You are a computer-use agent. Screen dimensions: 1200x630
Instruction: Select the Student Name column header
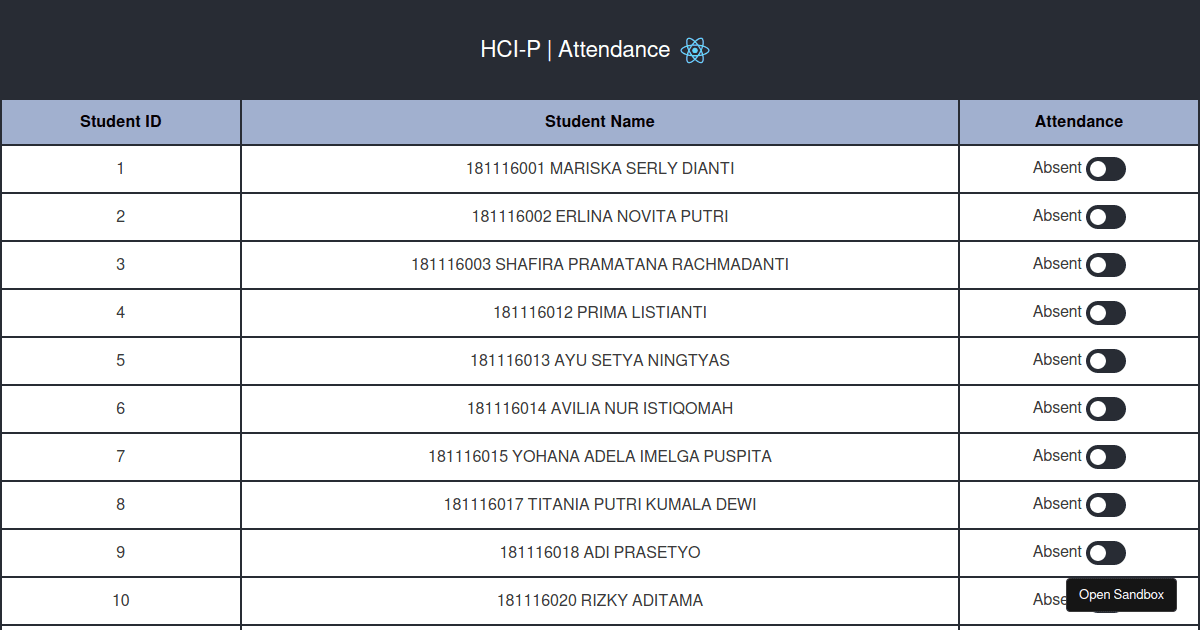(599, 121)
